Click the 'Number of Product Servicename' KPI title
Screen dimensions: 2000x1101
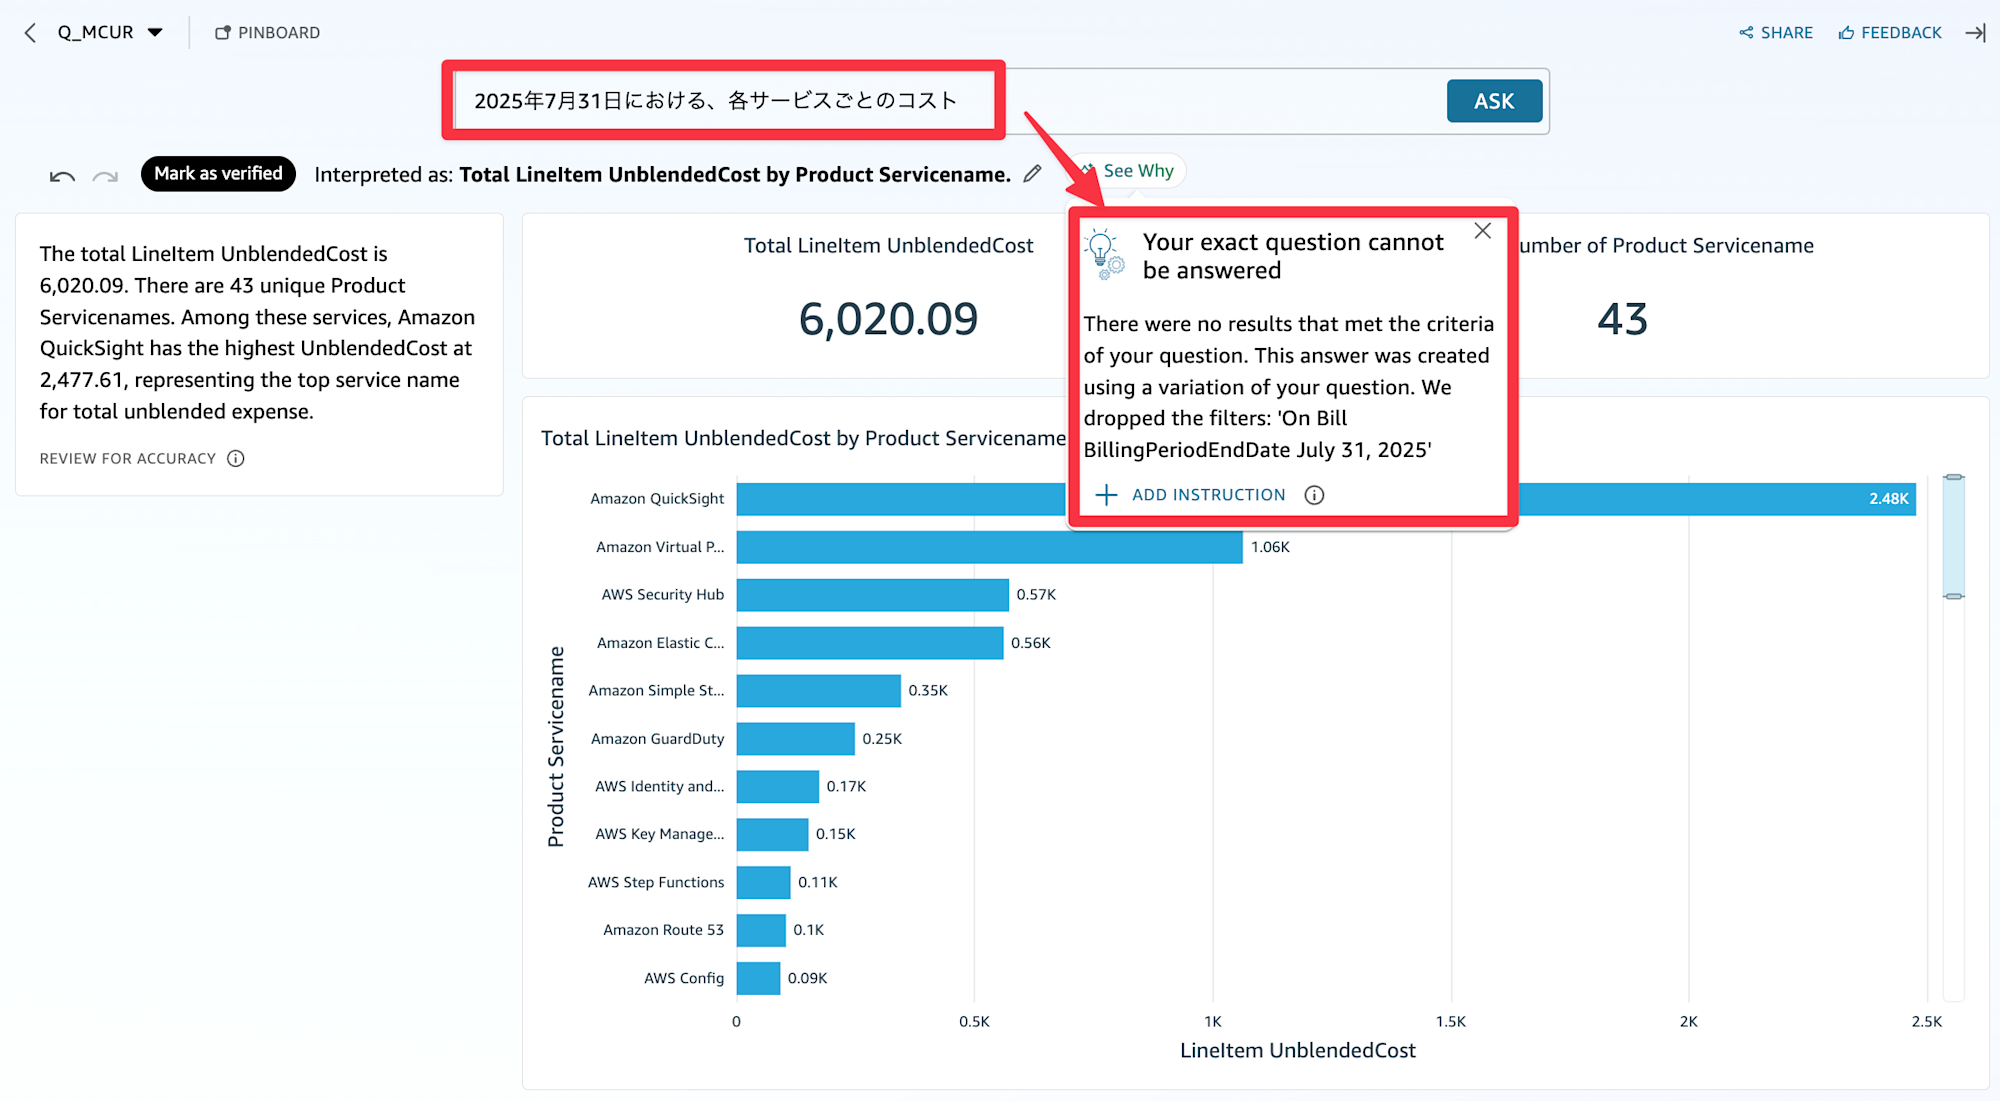pyautogui.click(x=1666, y=246)
